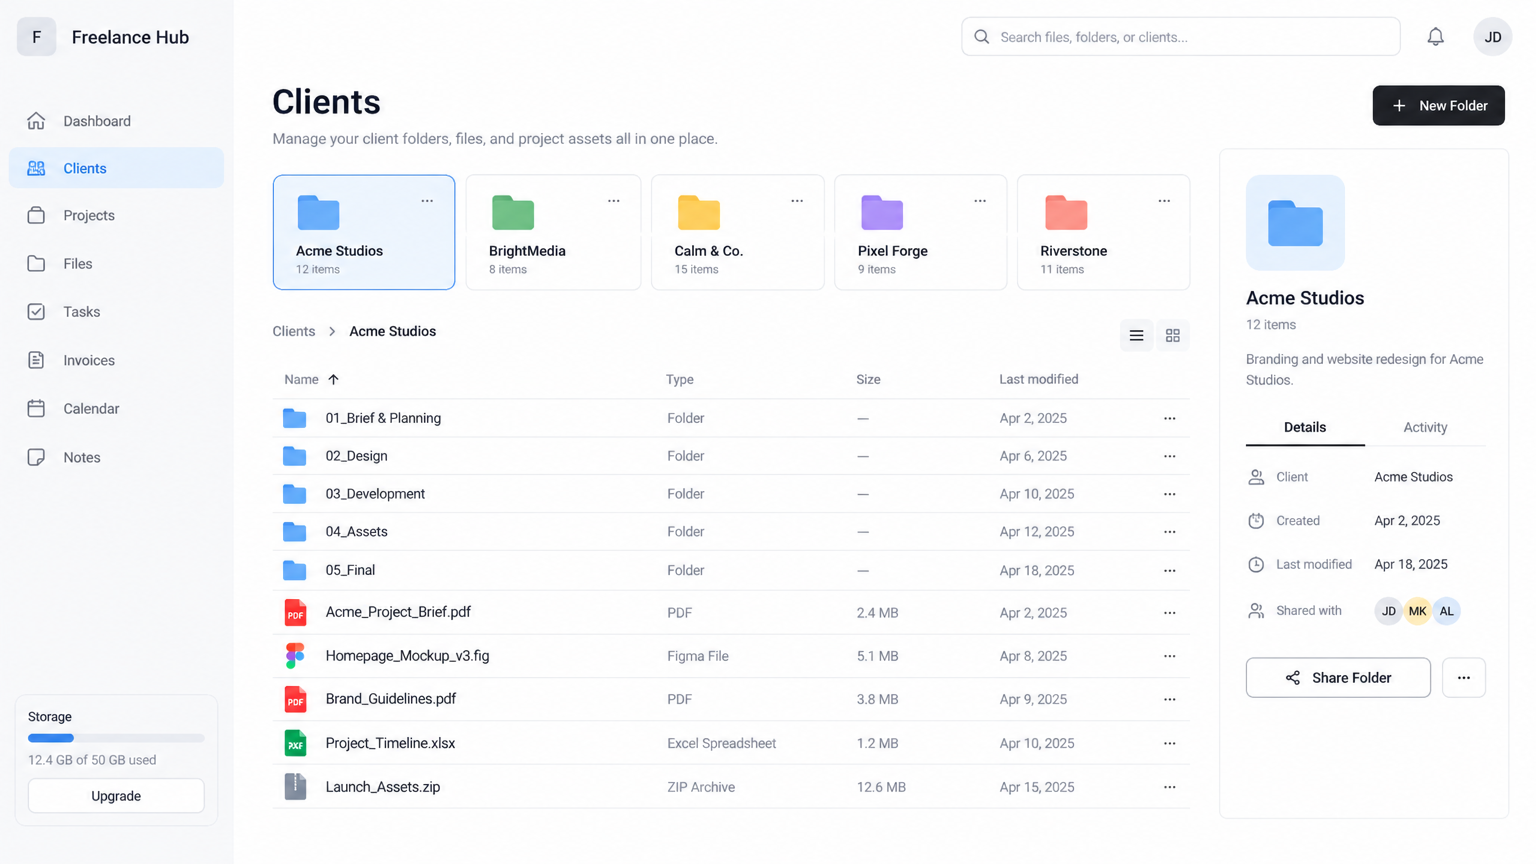Click the purple Pixel Forge folder icon
Viewport: 1536px width, 864px height.
[882, 212]
